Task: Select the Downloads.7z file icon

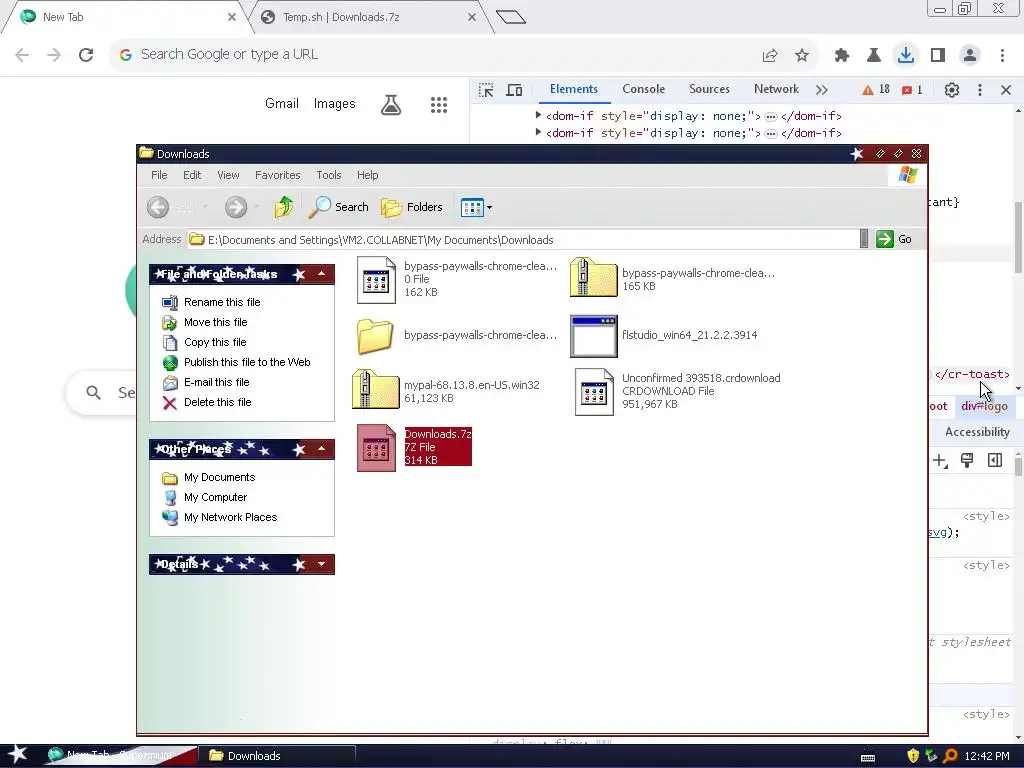Action: [x=376, y=448]
